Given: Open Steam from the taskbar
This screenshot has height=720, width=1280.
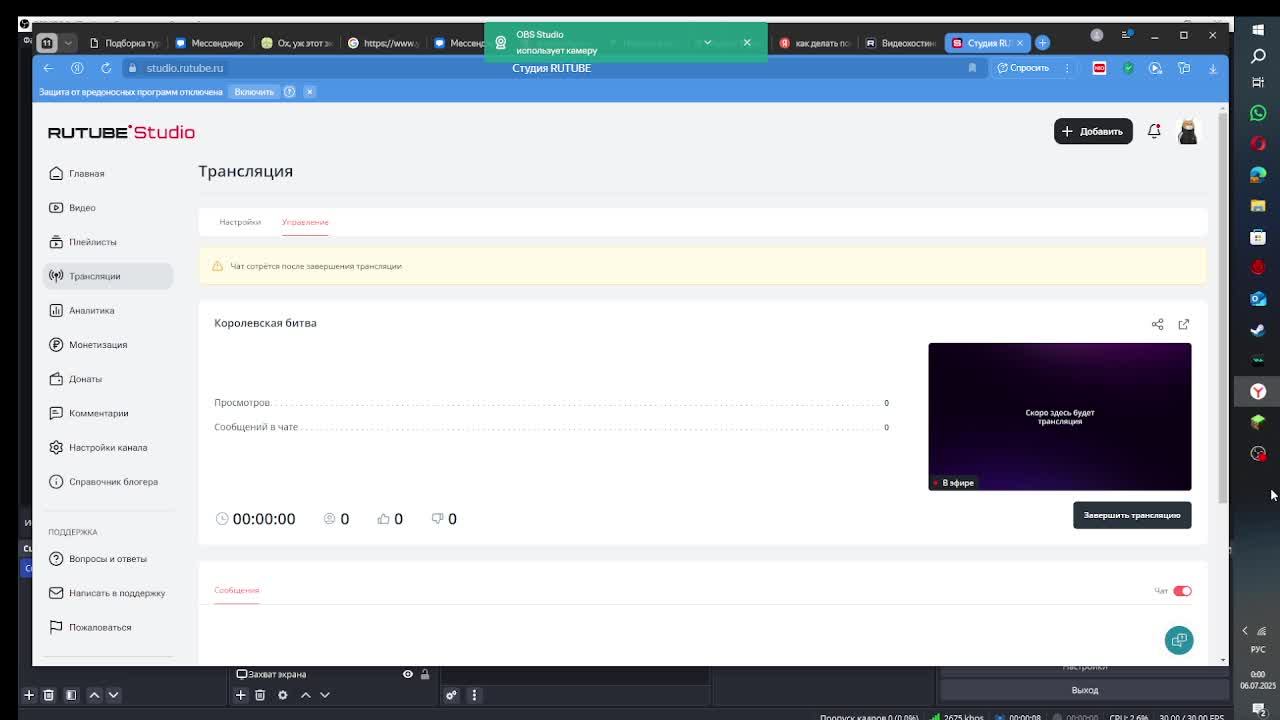Looking at the screenshot, I should pyautogui.click(x=1258, y=330).
